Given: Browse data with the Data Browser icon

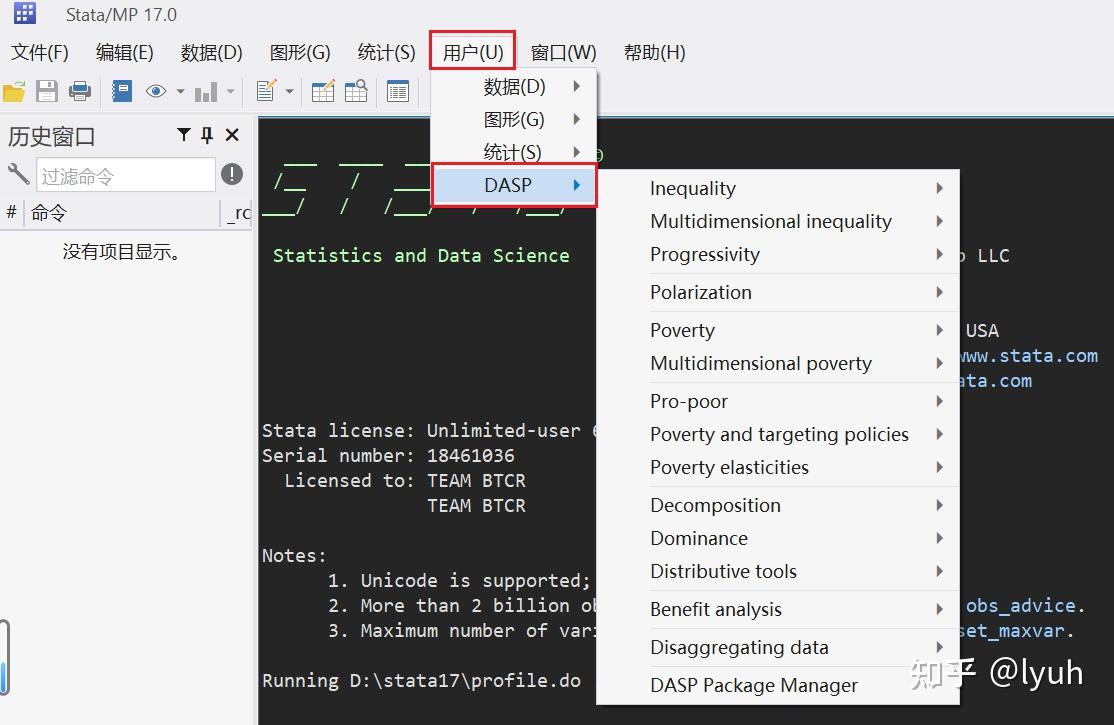Looking at the screenshot, I should click(356, 90).
